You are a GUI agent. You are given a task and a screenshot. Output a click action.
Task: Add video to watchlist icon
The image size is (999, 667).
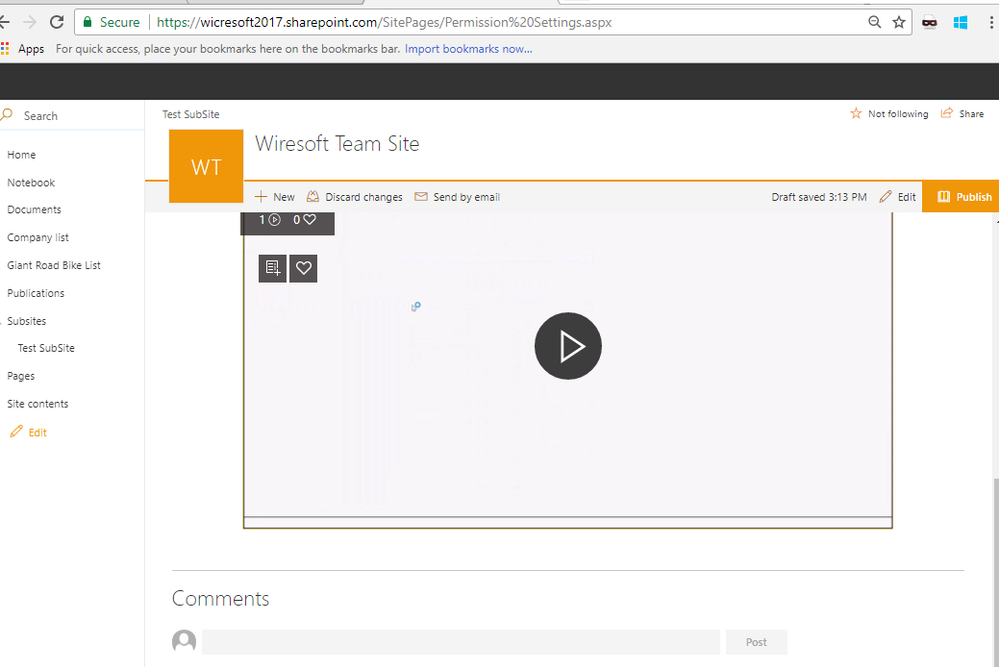point(273,268)
